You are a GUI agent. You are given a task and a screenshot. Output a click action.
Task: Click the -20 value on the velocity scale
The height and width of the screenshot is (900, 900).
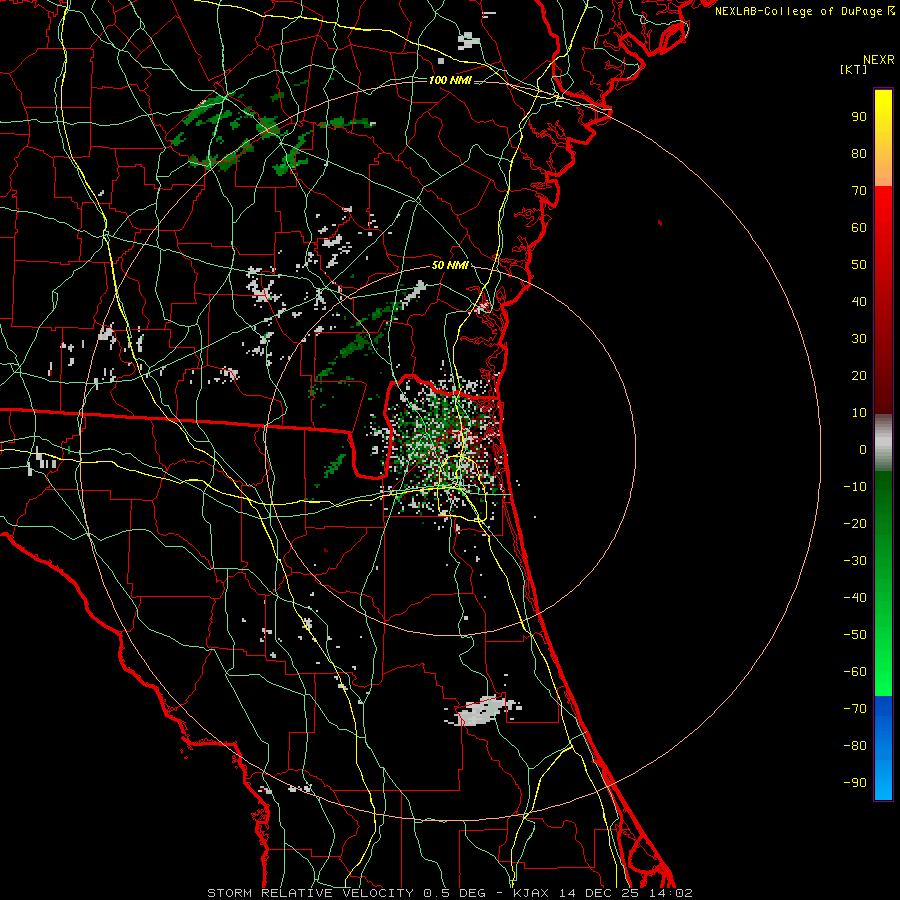[x=855, y=524]
